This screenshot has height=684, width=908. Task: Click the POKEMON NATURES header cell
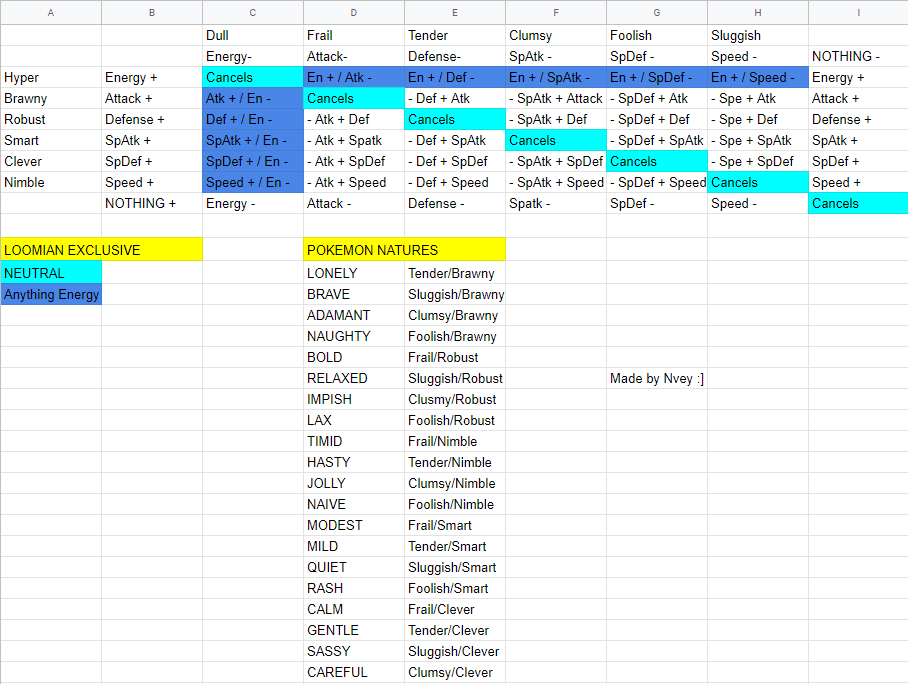(404, 250)
